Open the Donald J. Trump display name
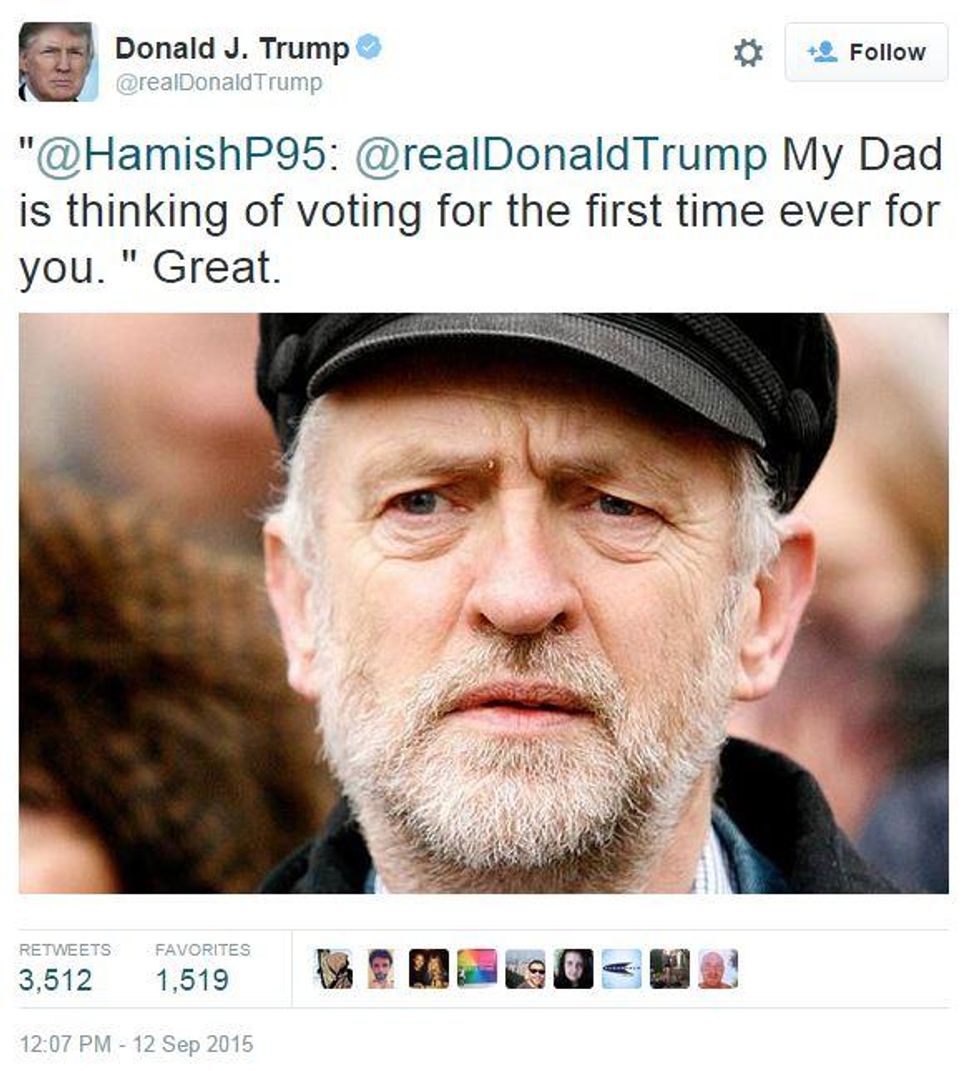Viewport: 980px width, 1071px height. tap(232, 48)
